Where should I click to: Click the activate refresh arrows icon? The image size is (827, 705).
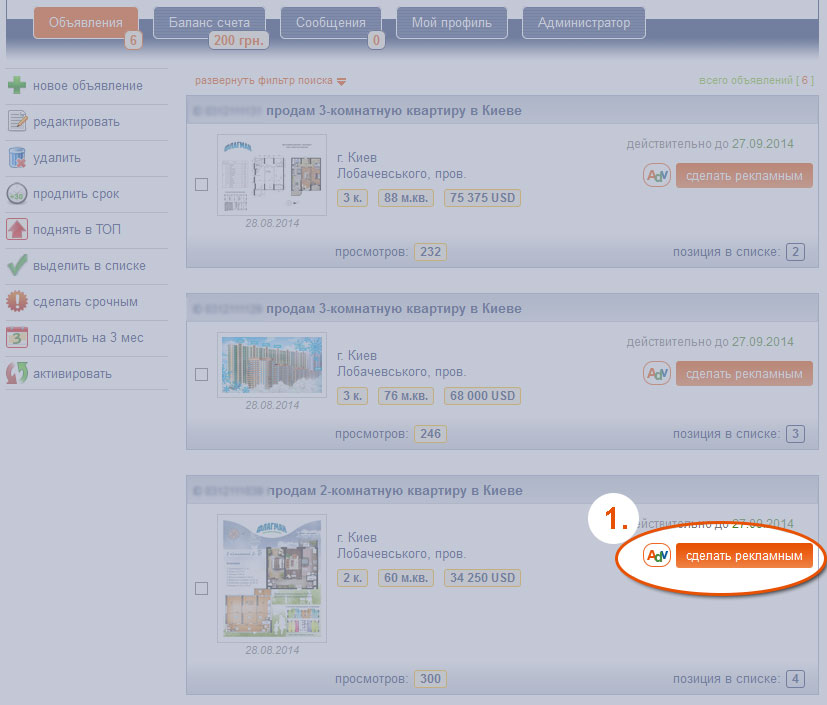[17, 374]
